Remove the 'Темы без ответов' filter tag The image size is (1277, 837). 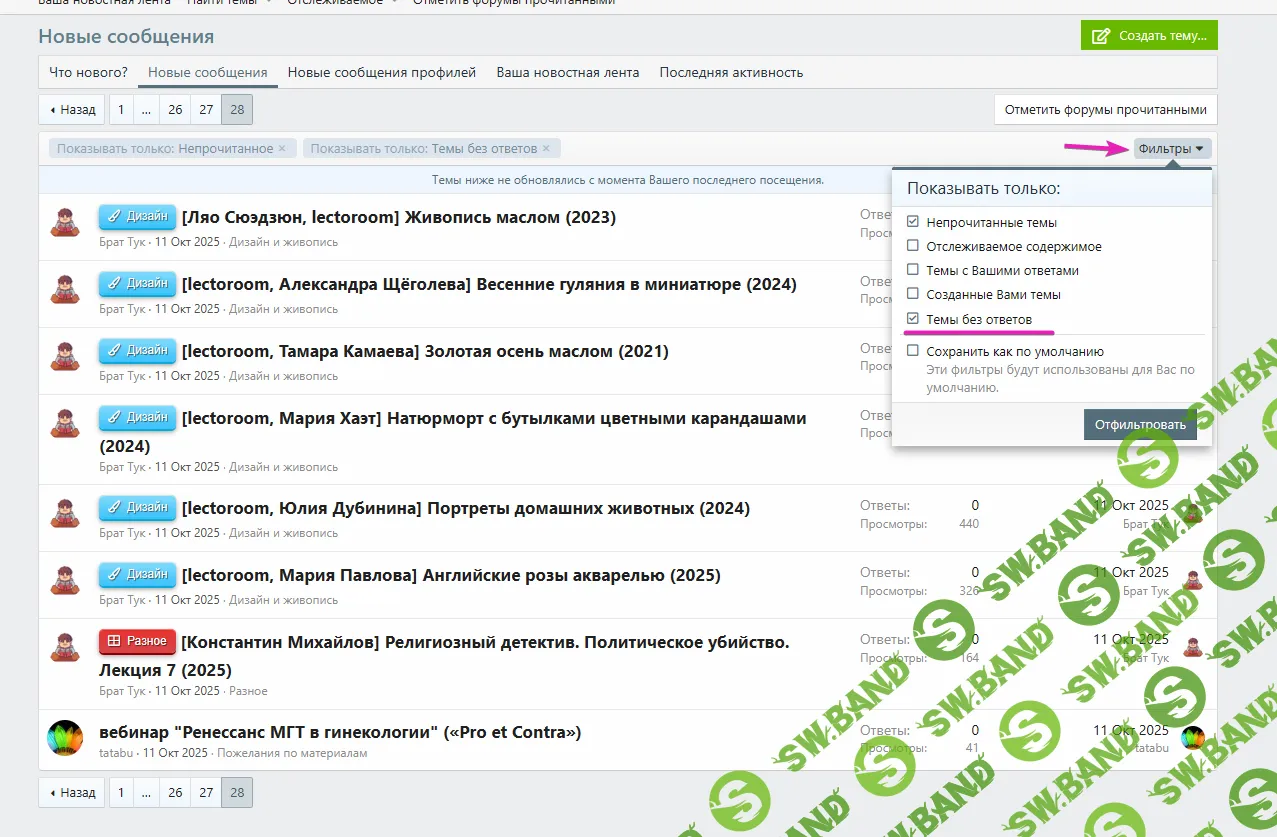[546, 149]
